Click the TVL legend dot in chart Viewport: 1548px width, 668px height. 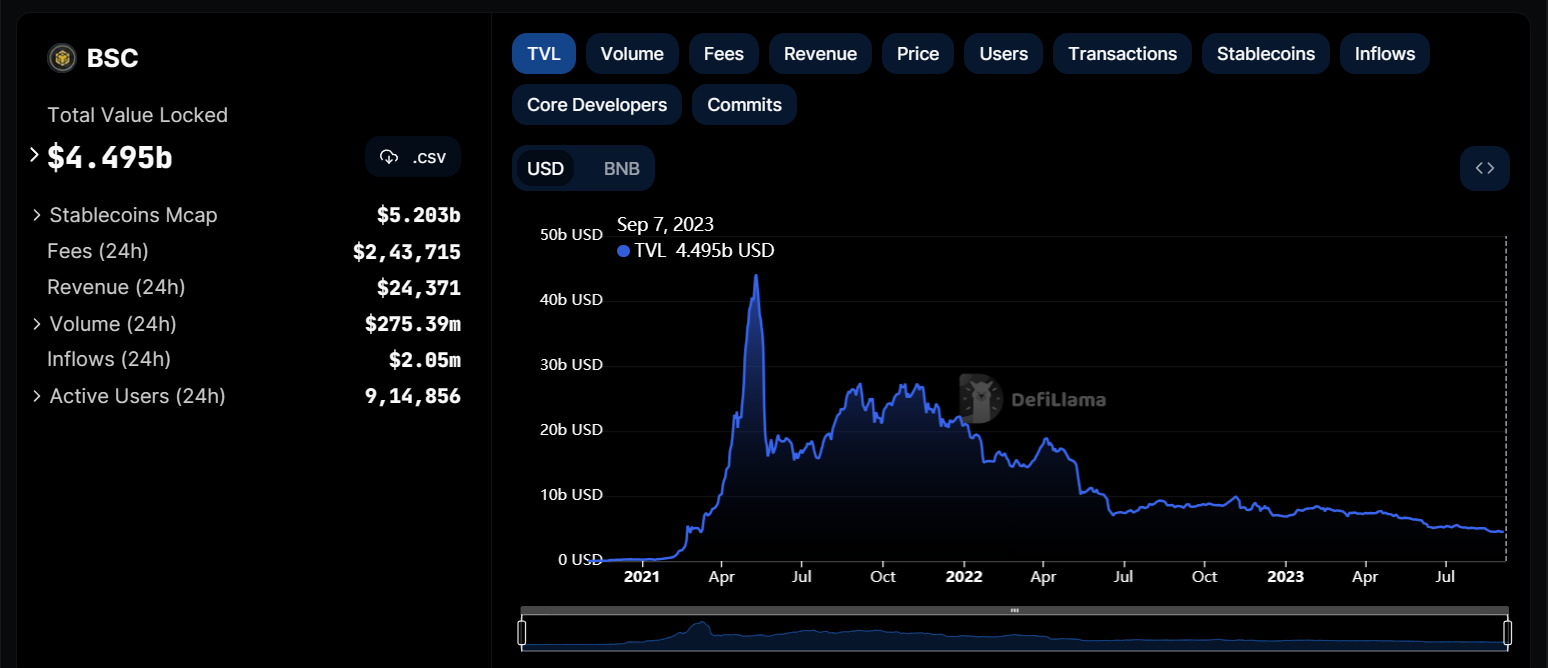[x=624, y=251]
